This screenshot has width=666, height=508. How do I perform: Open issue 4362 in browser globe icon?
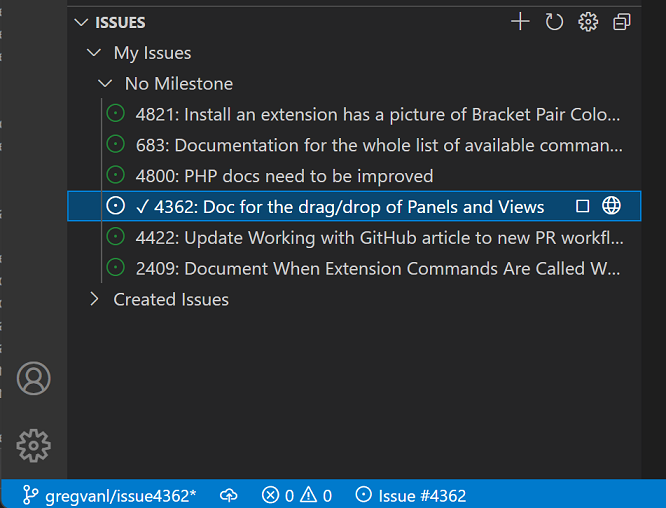click(x=612, y=206)
